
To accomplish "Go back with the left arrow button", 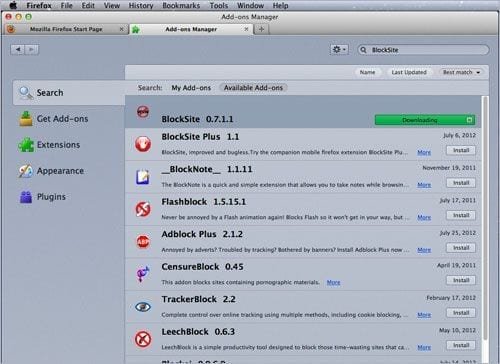I will click(x=18, y=50).
